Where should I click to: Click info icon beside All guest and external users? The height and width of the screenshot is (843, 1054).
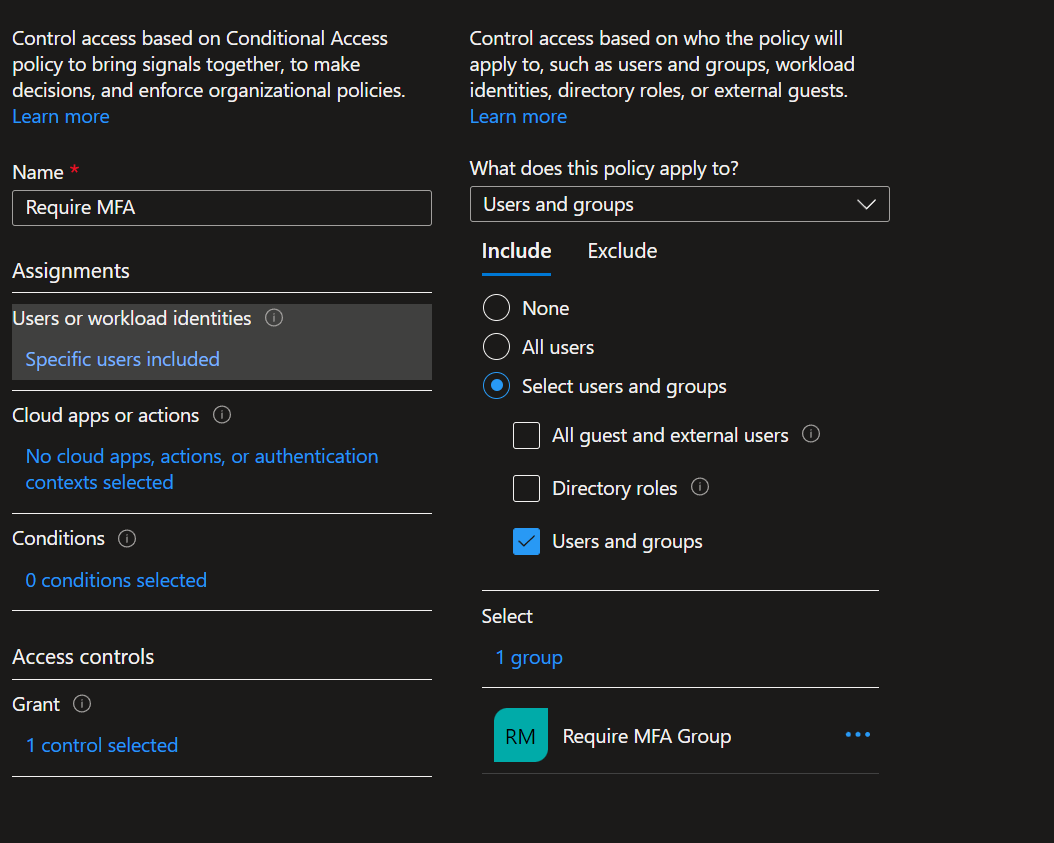coord(811,435)
